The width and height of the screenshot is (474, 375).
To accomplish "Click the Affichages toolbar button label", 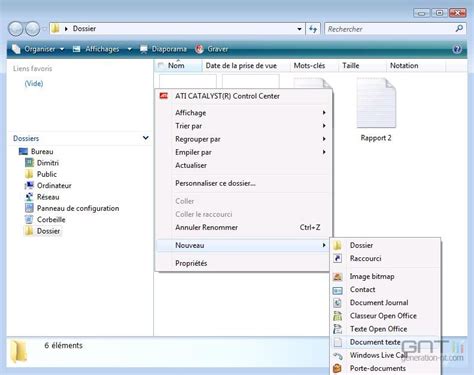I will click(x=102, y=49).
